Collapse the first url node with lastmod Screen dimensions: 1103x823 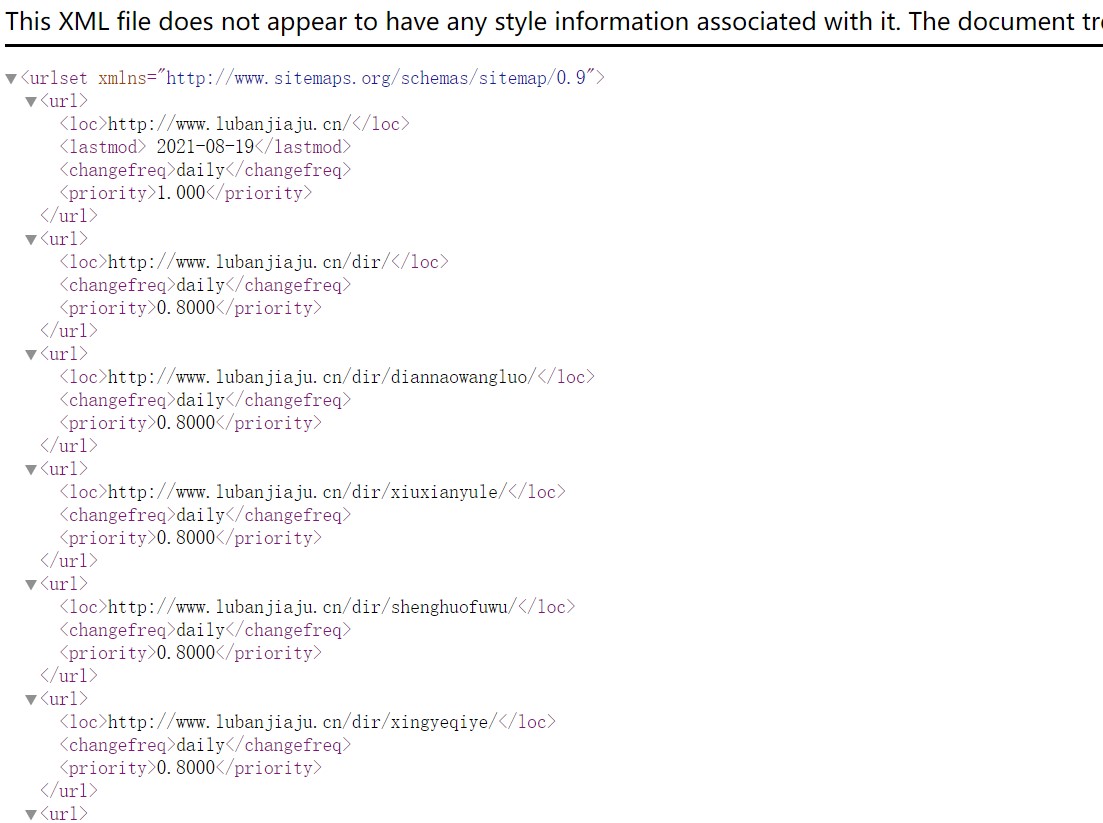click(x=31, y=101)
